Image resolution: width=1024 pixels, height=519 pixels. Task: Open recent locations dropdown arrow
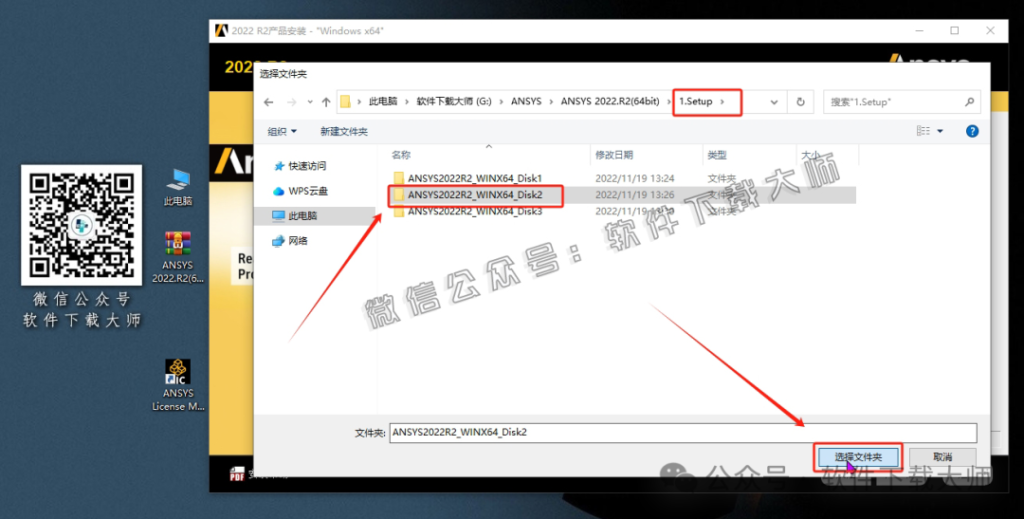pyautogui.click(x=310, y=102)
